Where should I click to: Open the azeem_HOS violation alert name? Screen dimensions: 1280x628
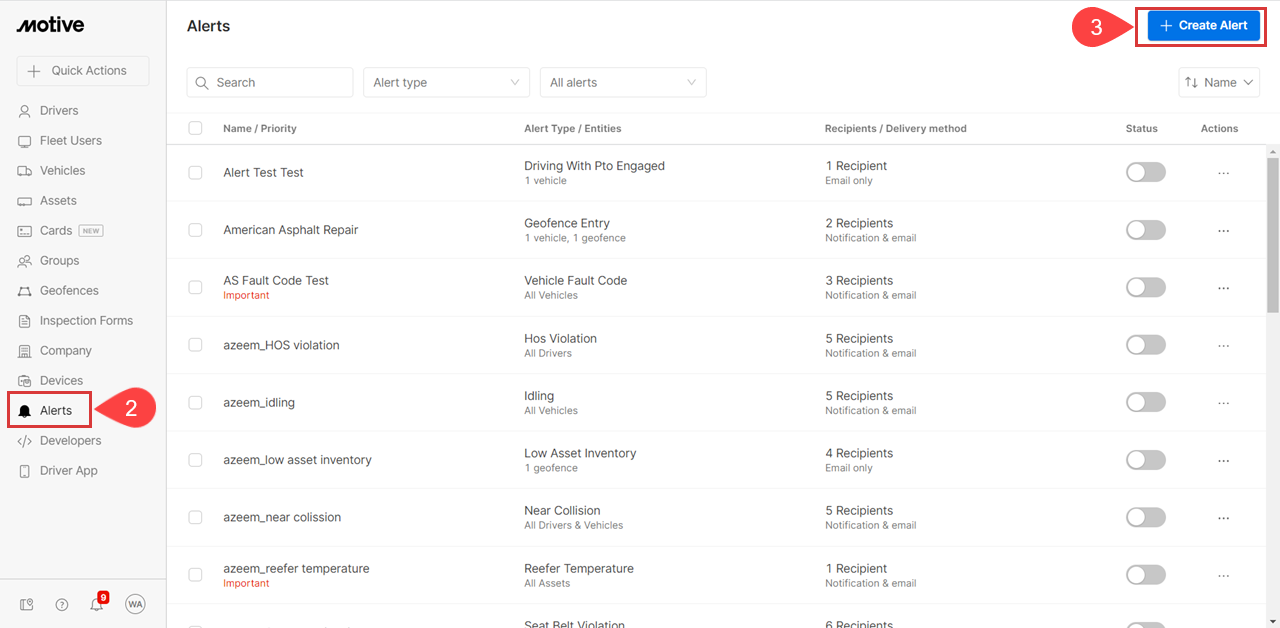click(x=281, y=345)
